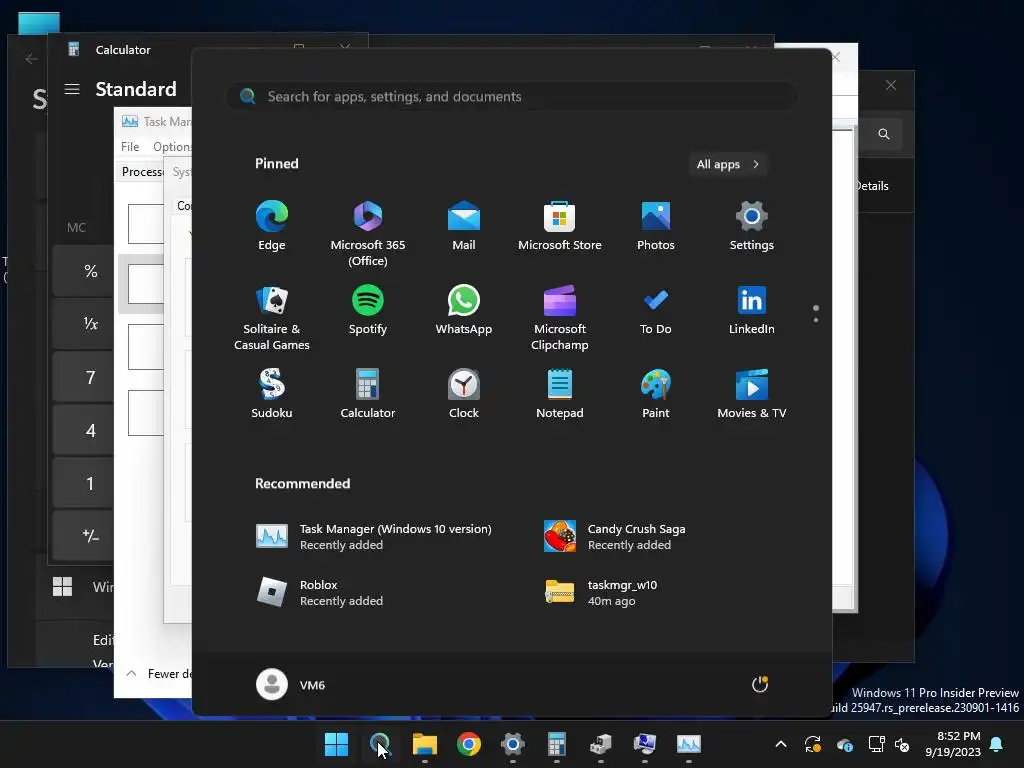Launch Notepad from Start menu
Image resolution: width=1024 pixels, height=768 pixels.
[x=560, y=394]
